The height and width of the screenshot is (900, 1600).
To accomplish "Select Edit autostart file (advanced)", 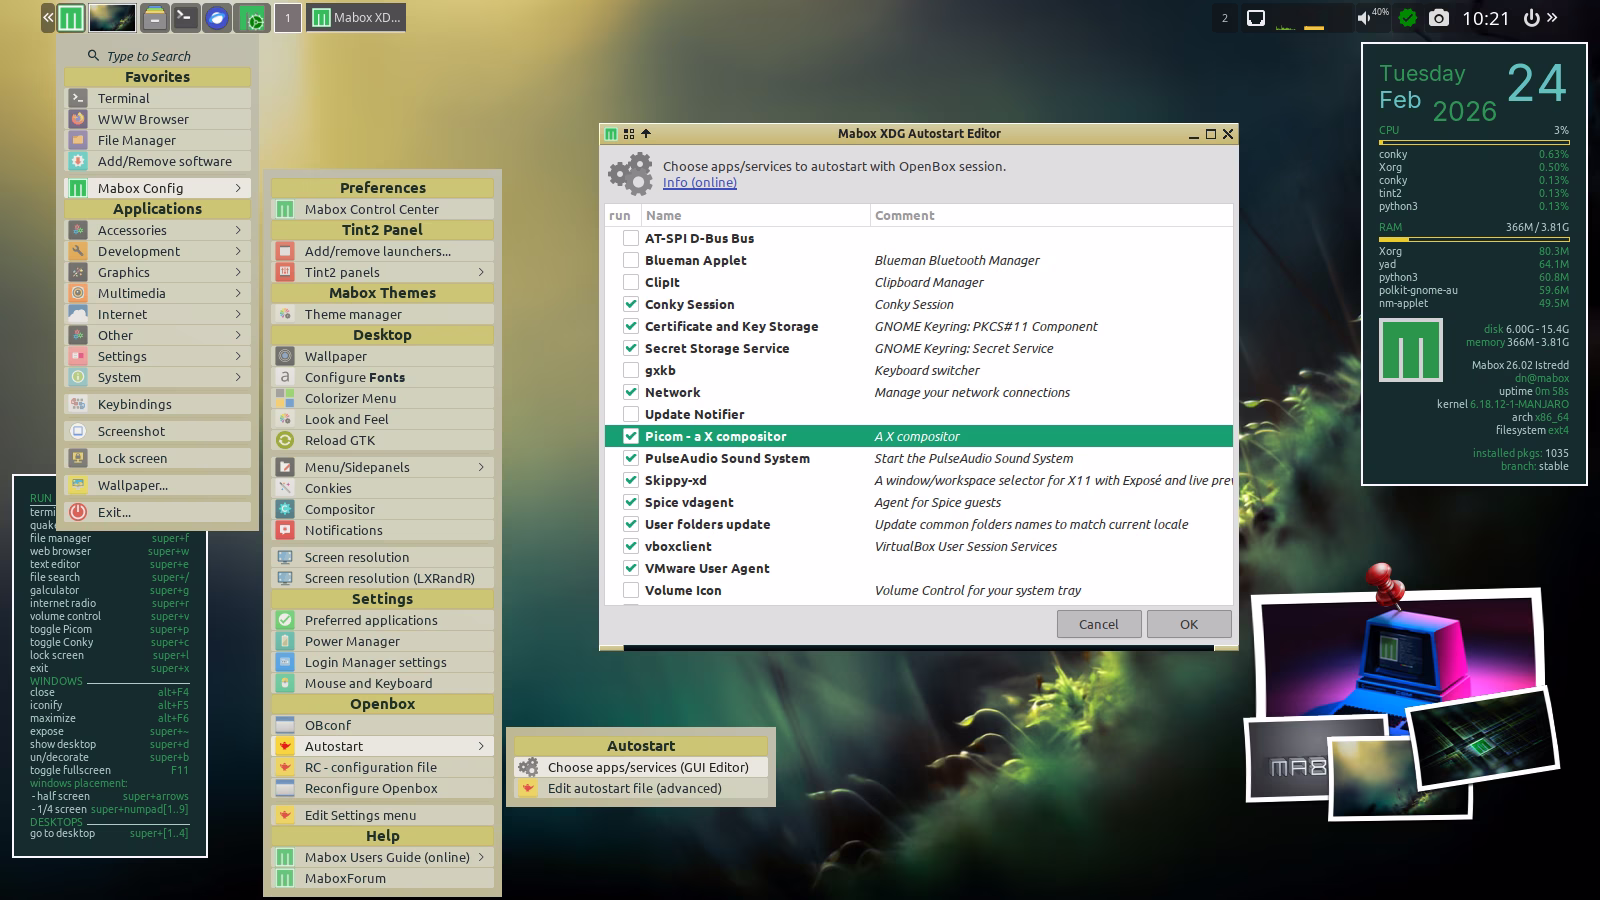I will coord(634,788).
